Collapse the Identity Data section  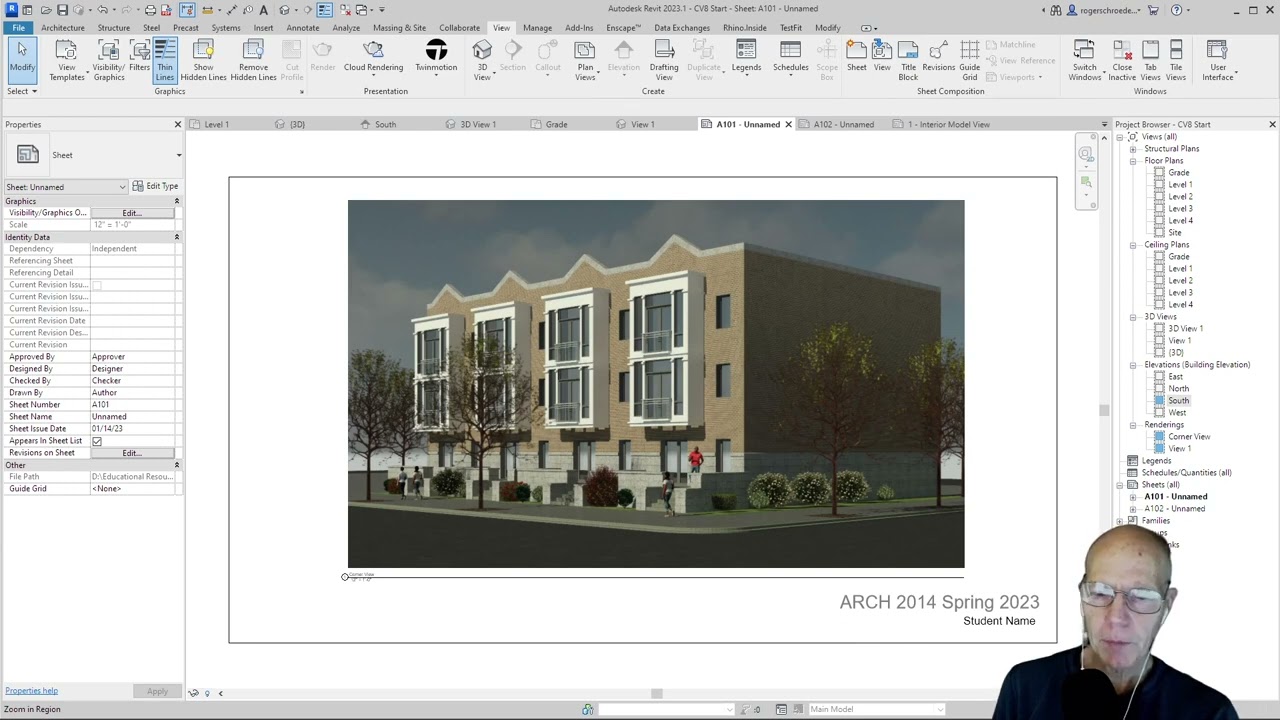pos(177,237)
